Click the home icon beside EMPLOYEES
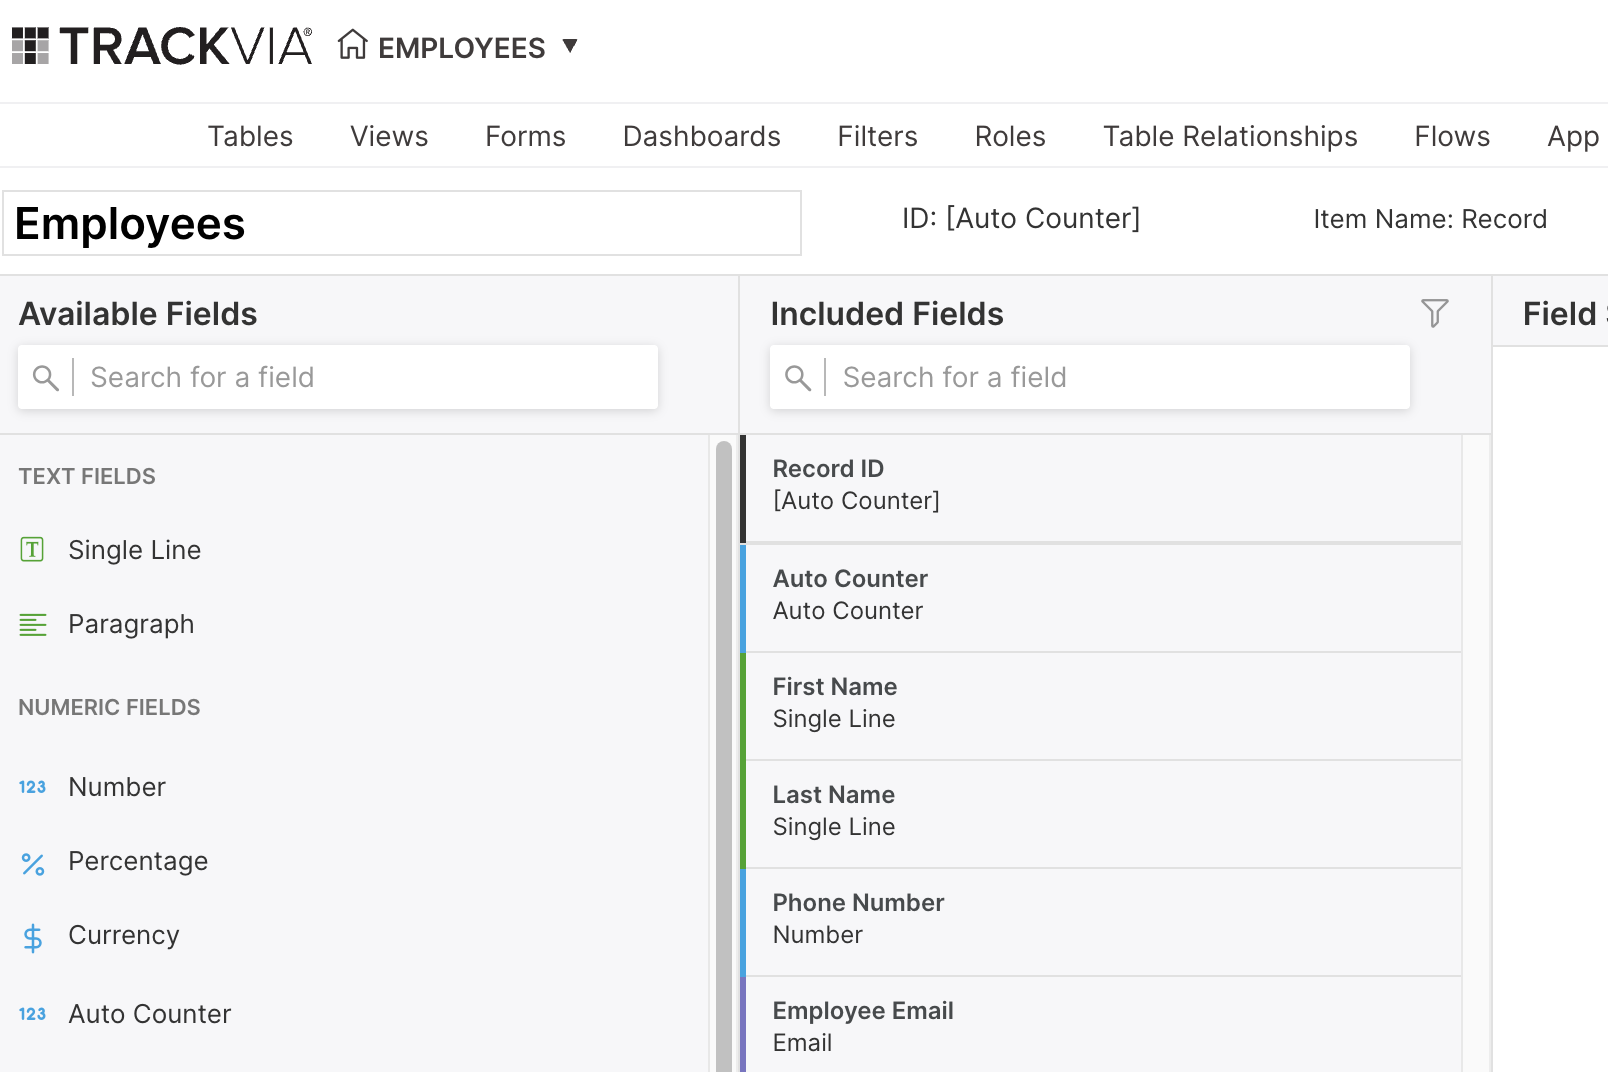This screenshot has width=1608, height=1072. pyautogui.click(x=352, y=45)
